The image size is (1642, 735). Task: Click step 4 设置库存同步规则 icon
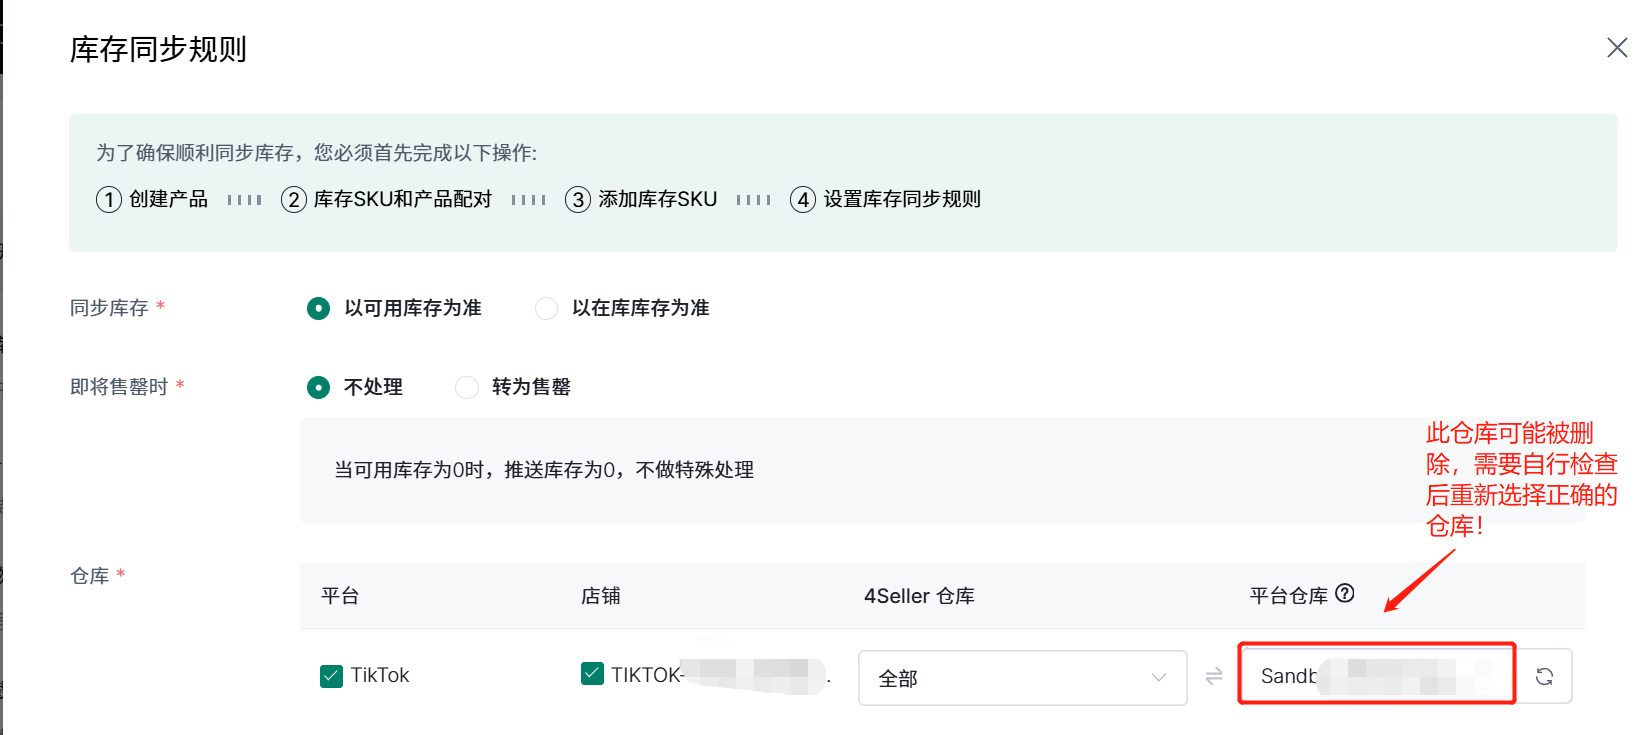[803, 200]
